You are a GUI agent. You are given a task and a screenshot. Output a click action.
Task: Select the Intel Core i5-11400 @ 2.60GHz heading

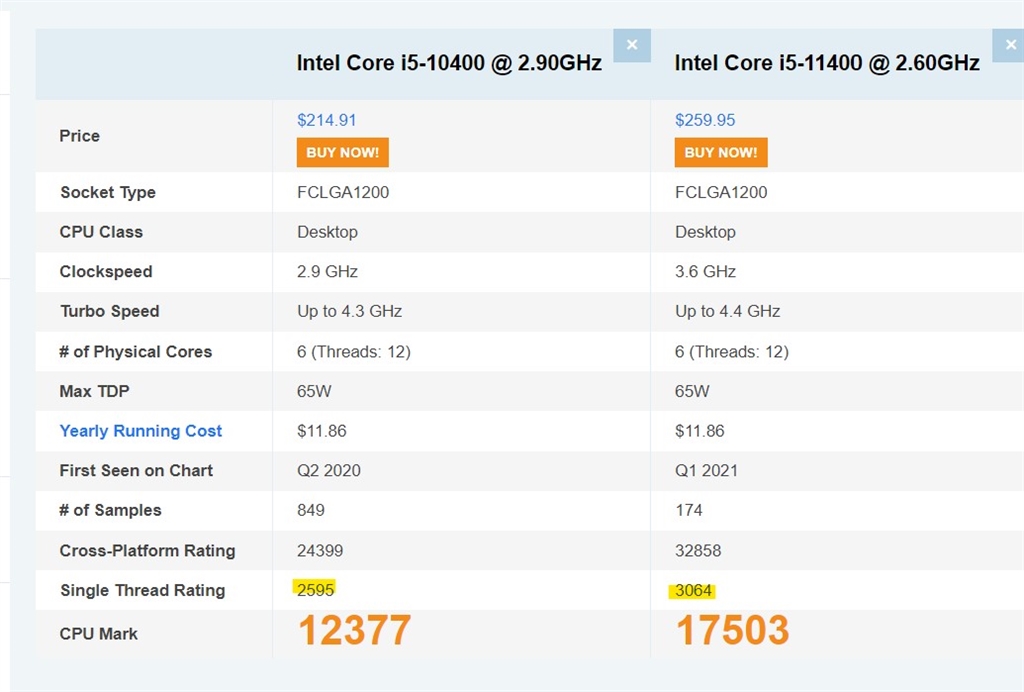[x=827, y=63]
